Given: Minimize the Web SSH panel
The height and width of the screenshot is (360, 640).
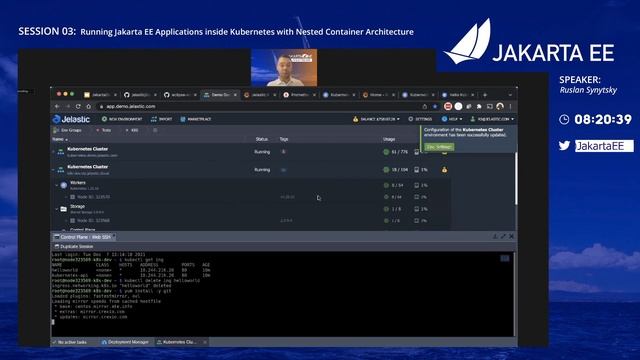Looking at the screenshot, I should point(495,236).
